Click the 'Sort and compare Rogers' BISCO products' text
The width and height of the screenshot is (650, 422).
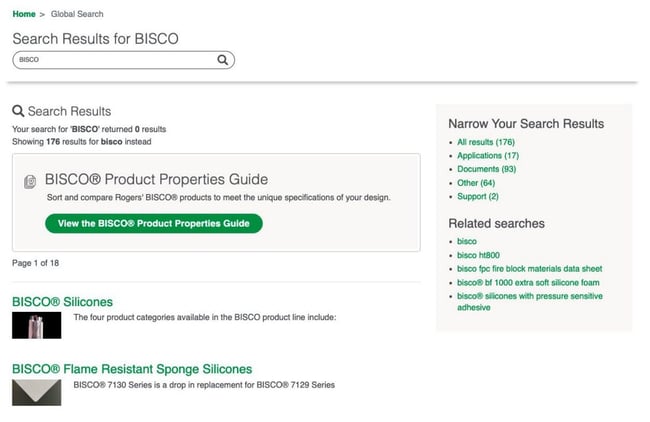[218, 197]
